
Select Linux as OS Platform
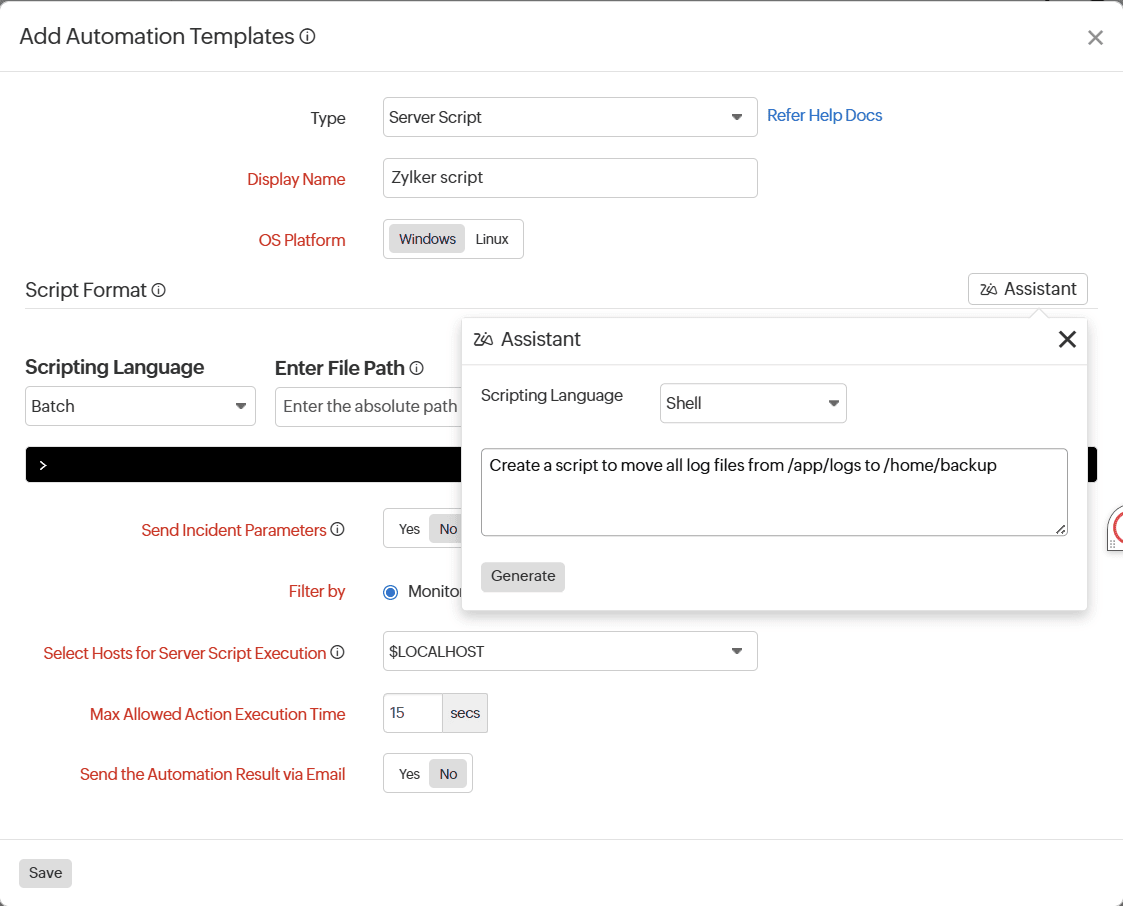click(492, 239)
